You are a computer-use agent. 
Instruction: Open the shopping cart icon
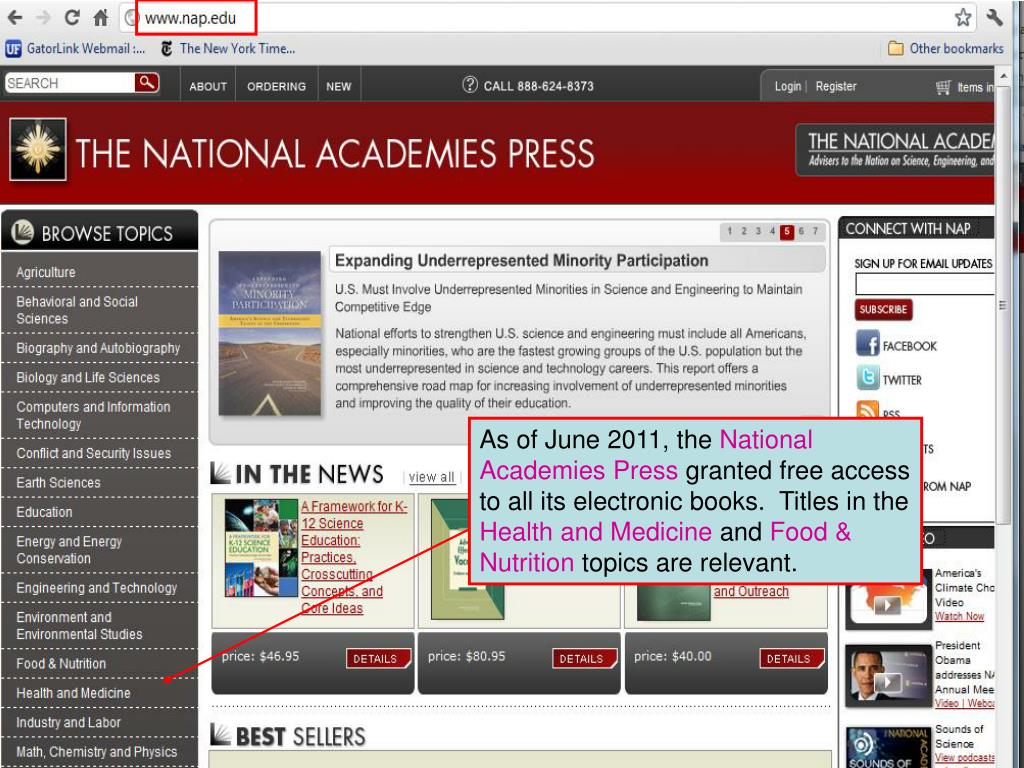943,87
